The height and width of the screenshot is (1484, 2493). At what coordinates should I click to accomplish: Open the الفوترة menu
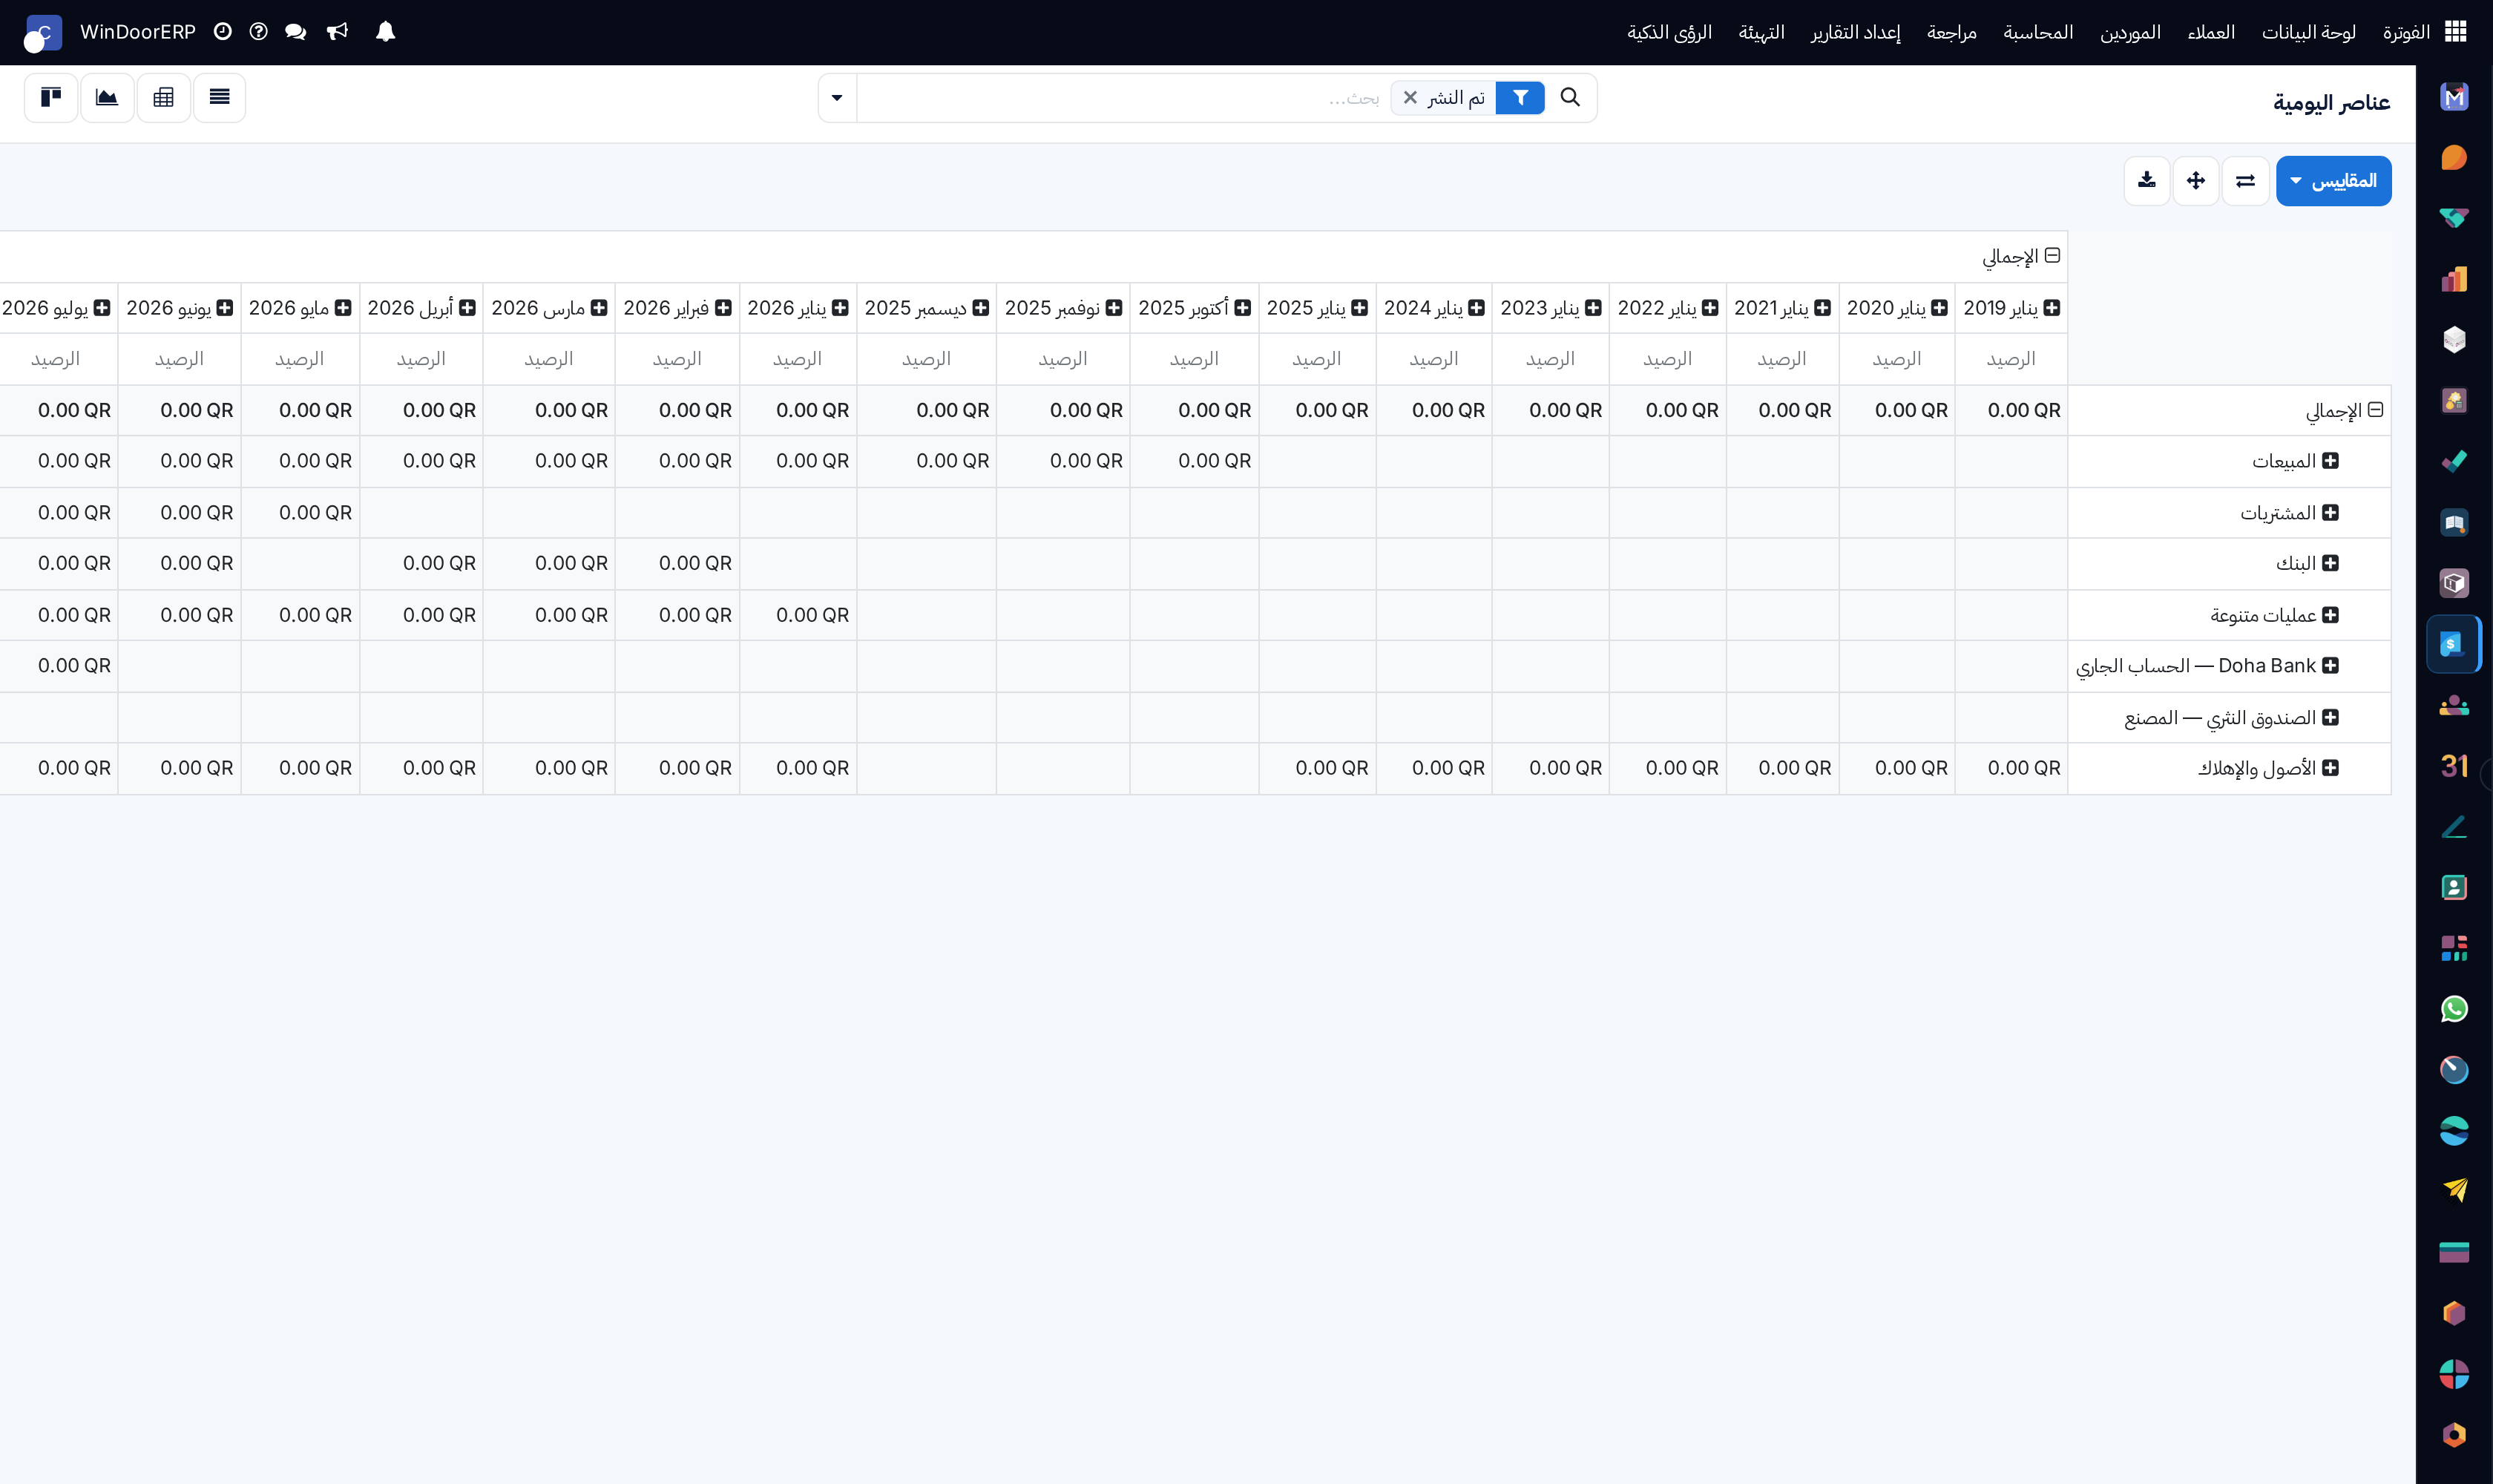click(2405, 32)
